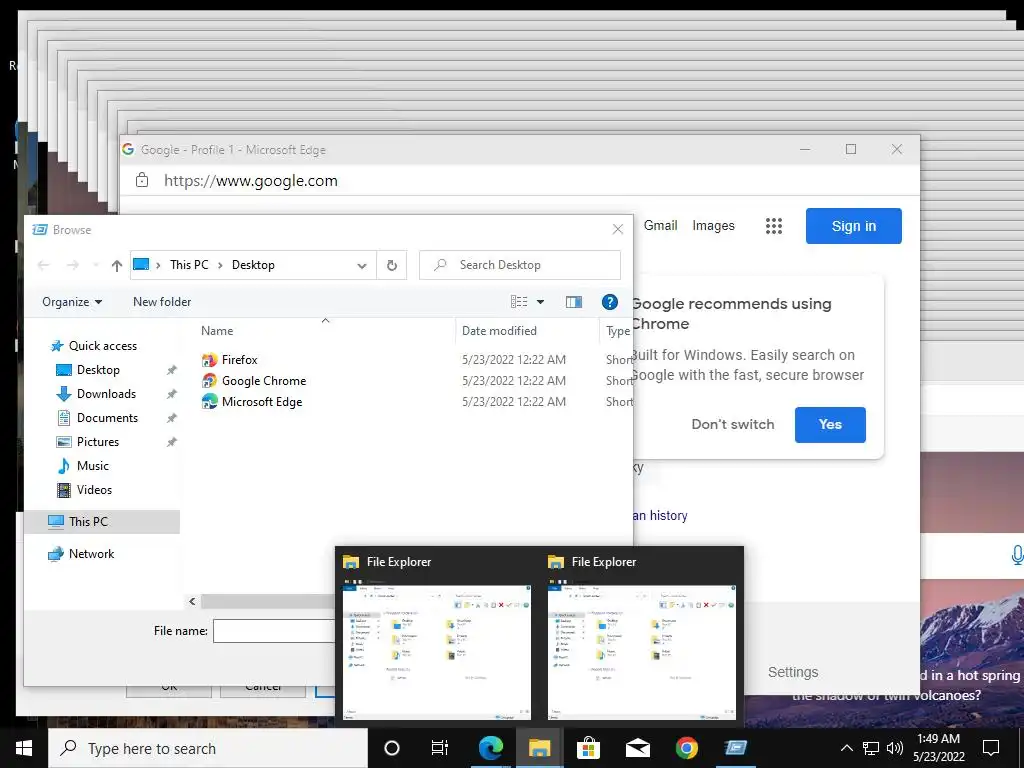The image size is (1024, 768).
Task: Open Google Chrome from the taskbar
Action: coord(686,748)
